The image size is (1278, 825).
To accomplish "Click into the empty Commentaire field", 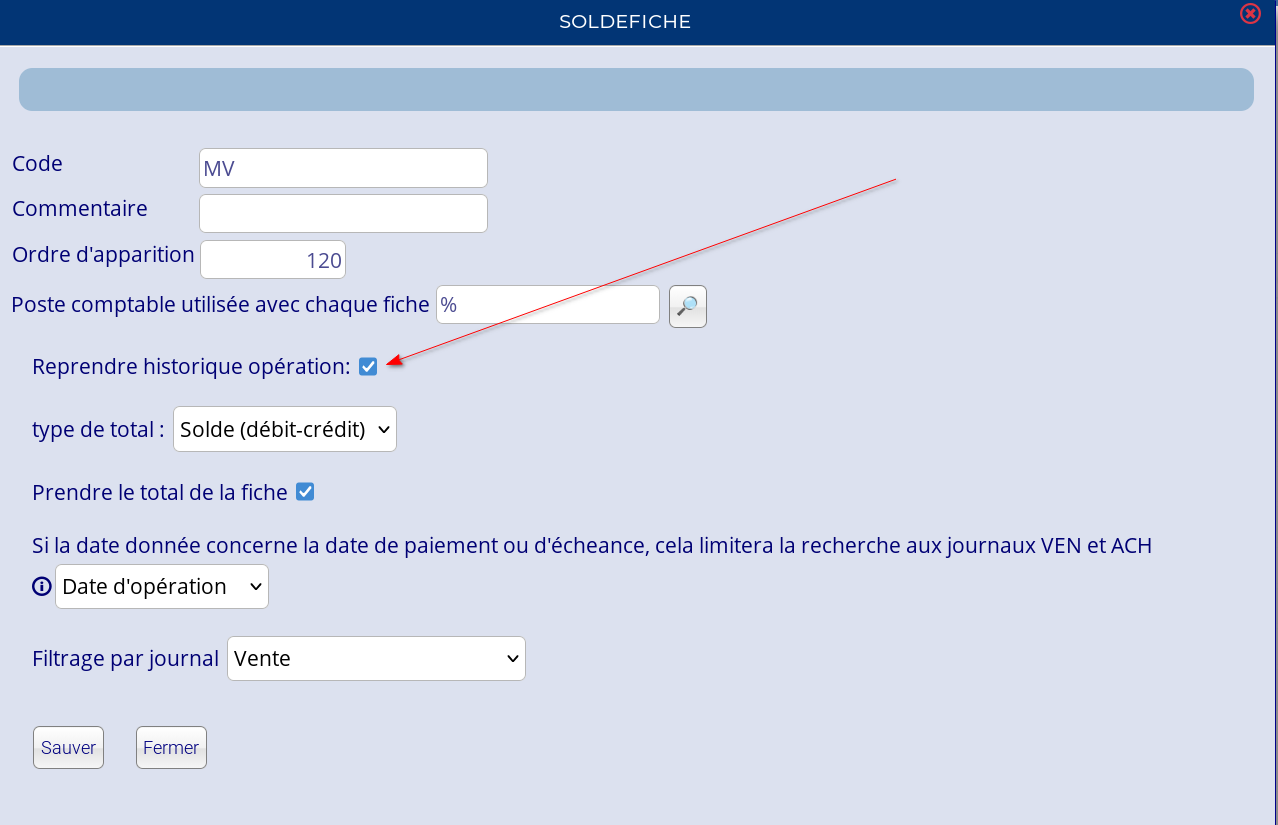I will point(343,213).
